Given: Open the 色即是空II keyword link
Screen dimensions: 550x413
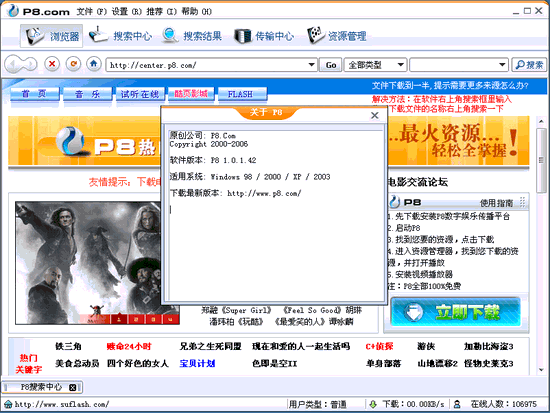Looking at the screenshot, I should click(x=275, y=363).
